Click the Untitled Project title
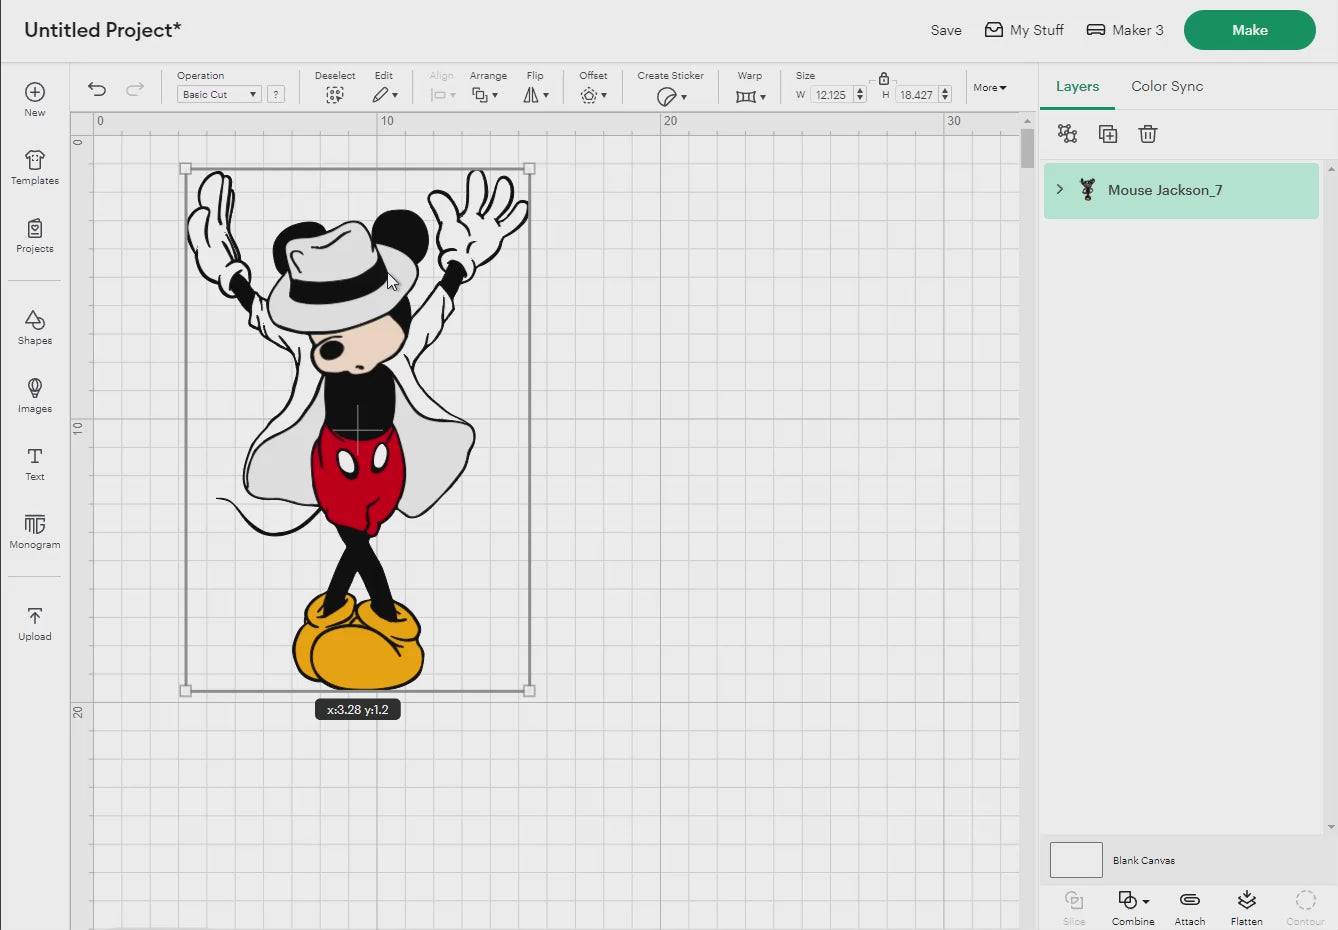1338x930 pixels. coord(102,30)
